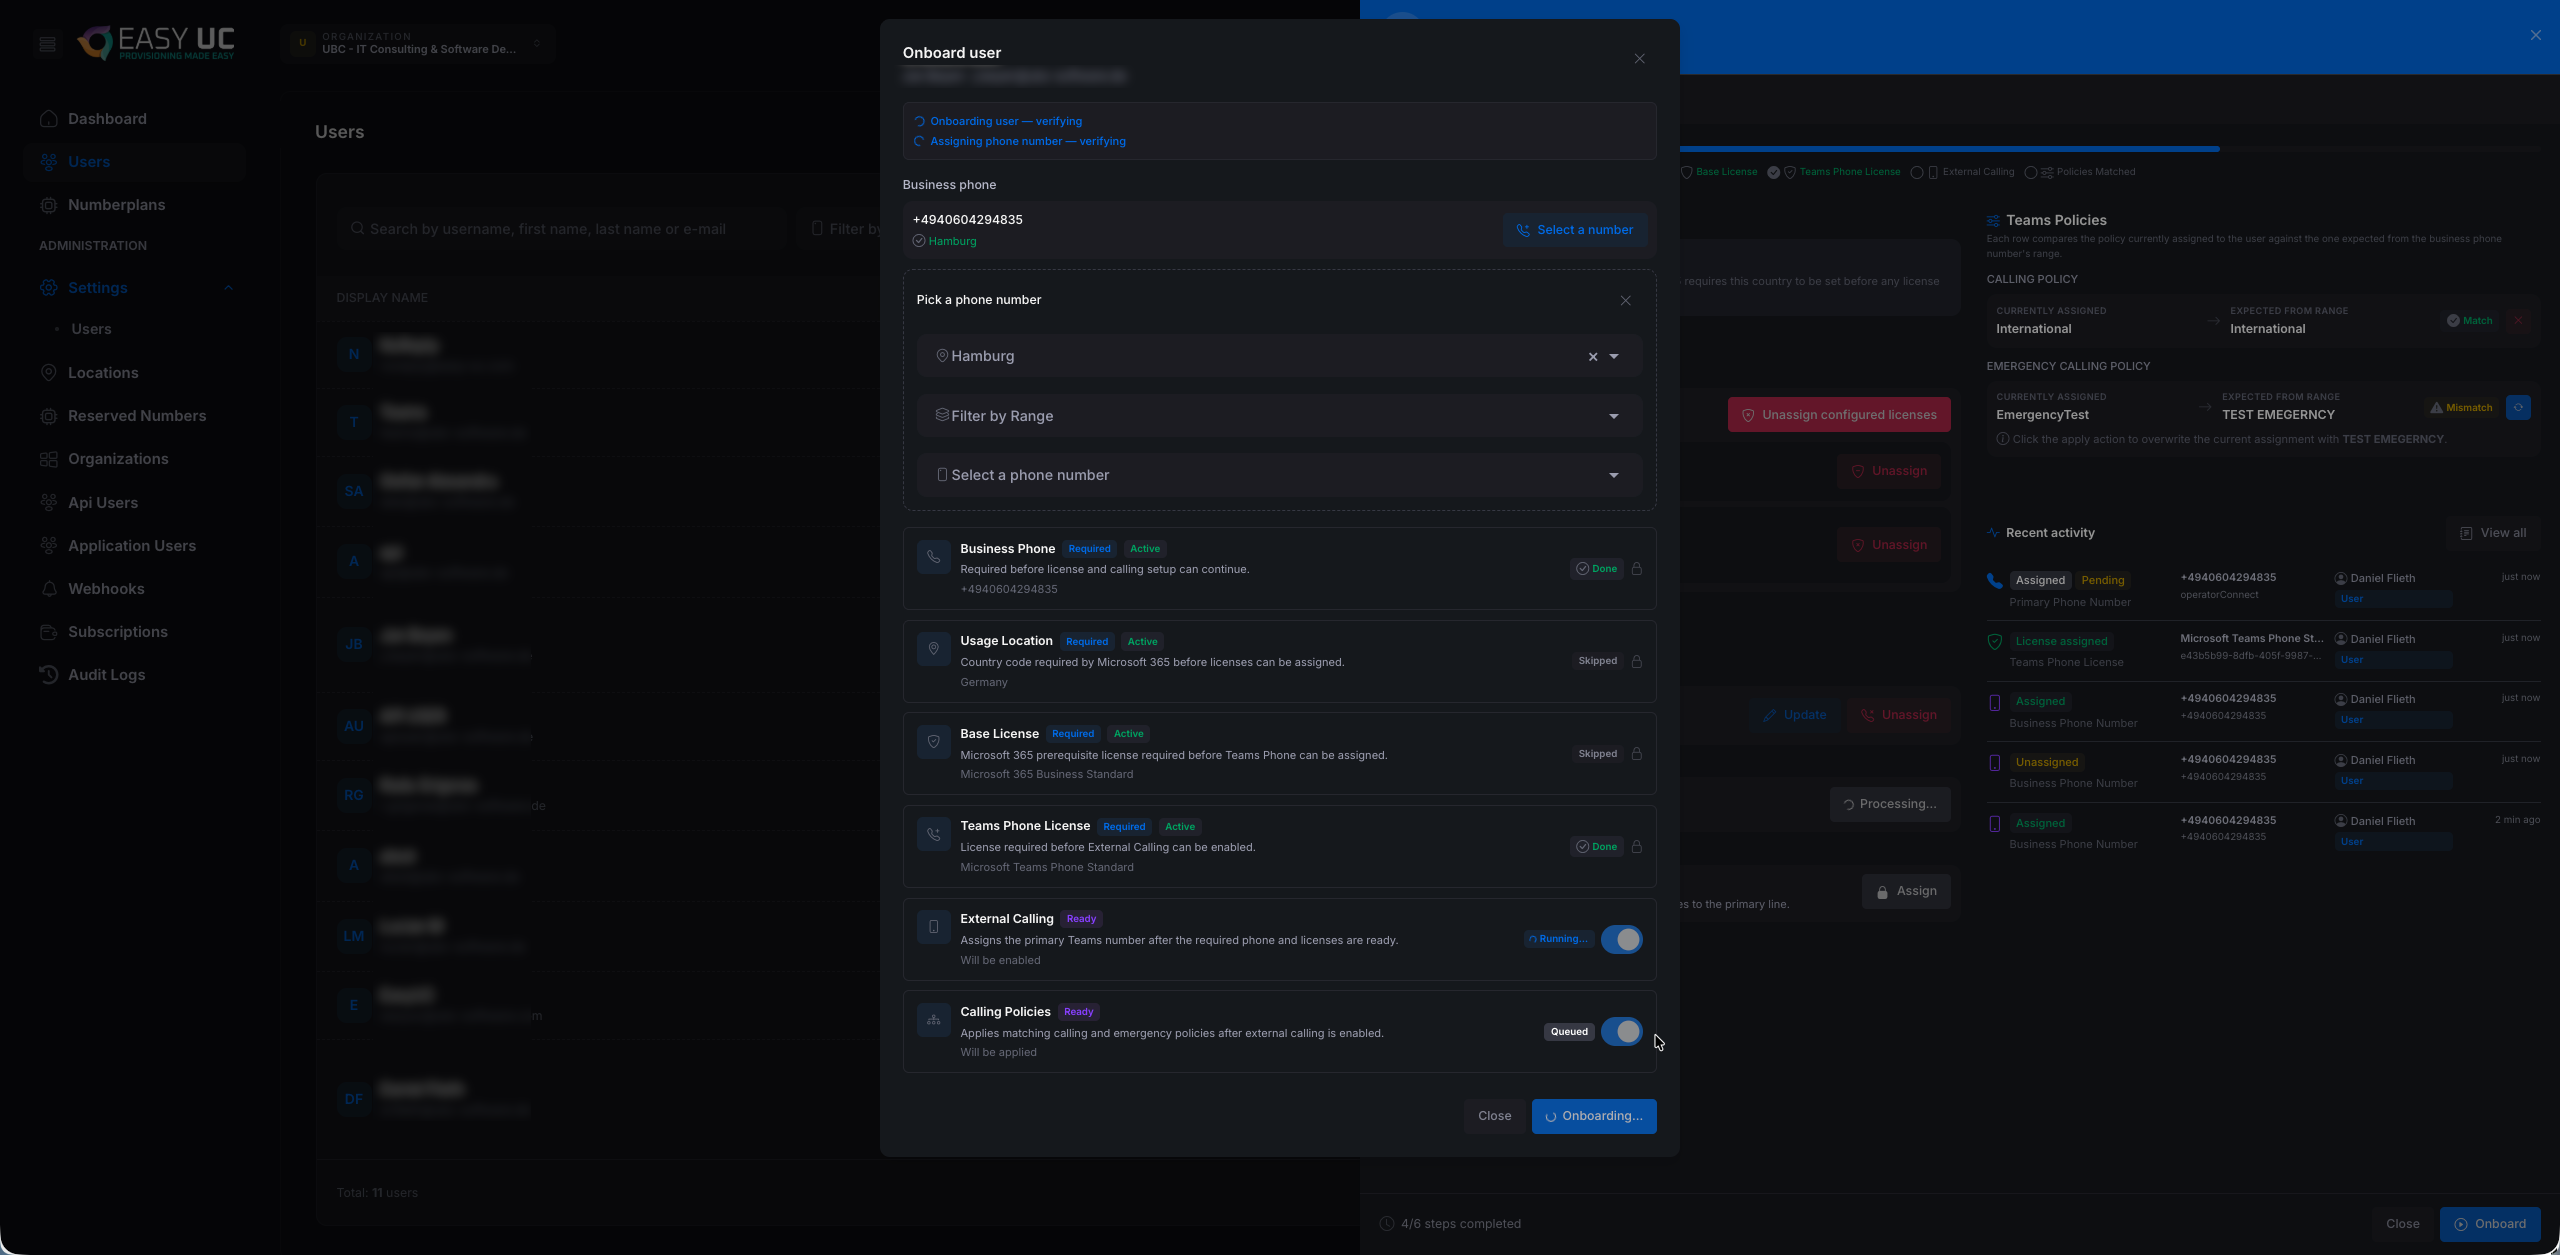Apply the mismatched Emergency Calling Policy
The height and width of the screenshot is (1255, 2560).
[x=2518, y=408]
